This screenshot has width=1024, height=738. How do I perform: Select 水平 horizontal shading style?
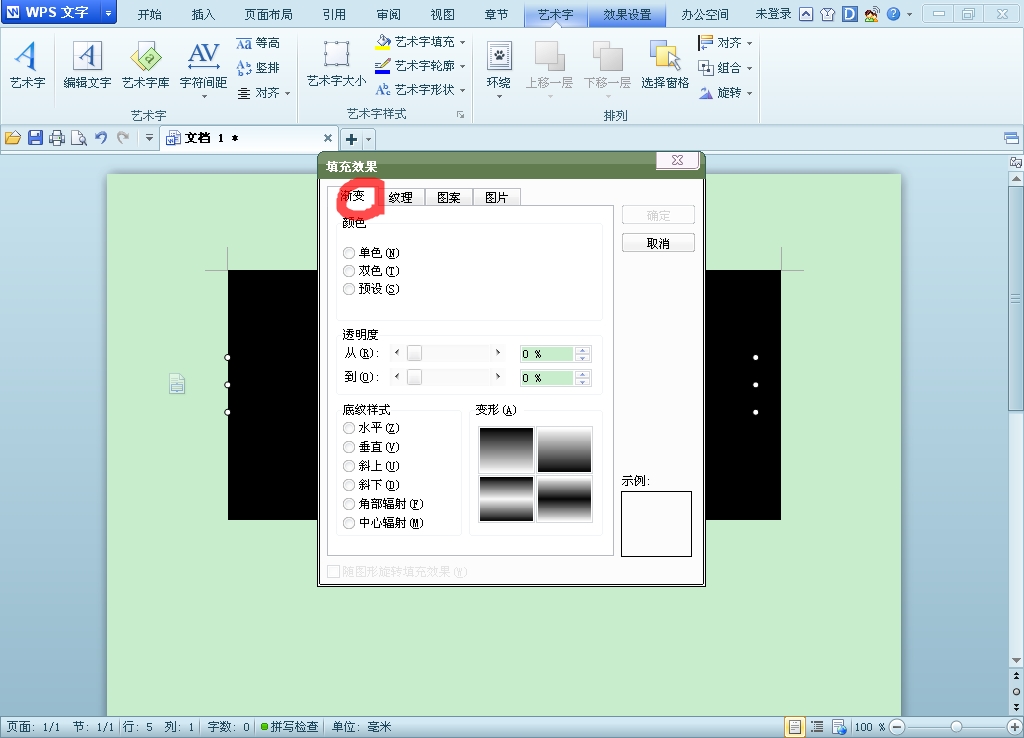[349, 428]
